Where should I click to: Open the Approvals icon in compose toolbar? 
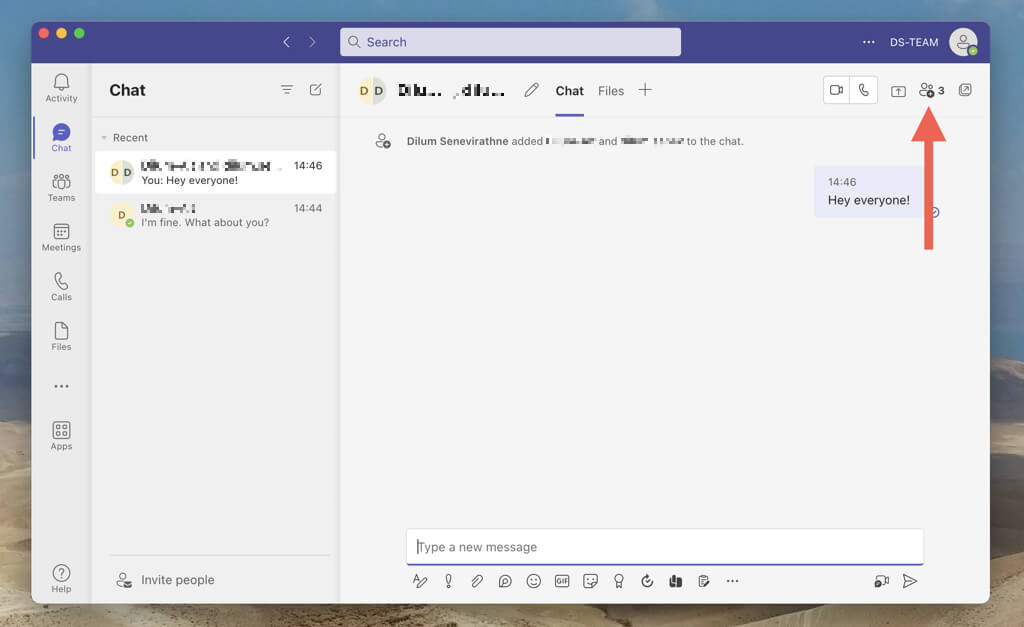pyautogui.click(x=647, y=581)
